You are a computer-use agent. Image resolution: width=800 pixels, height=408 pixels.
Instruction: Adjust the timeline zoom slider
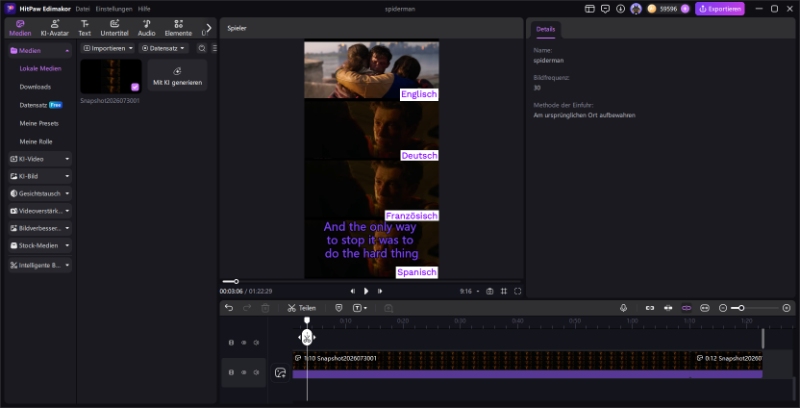754,308
